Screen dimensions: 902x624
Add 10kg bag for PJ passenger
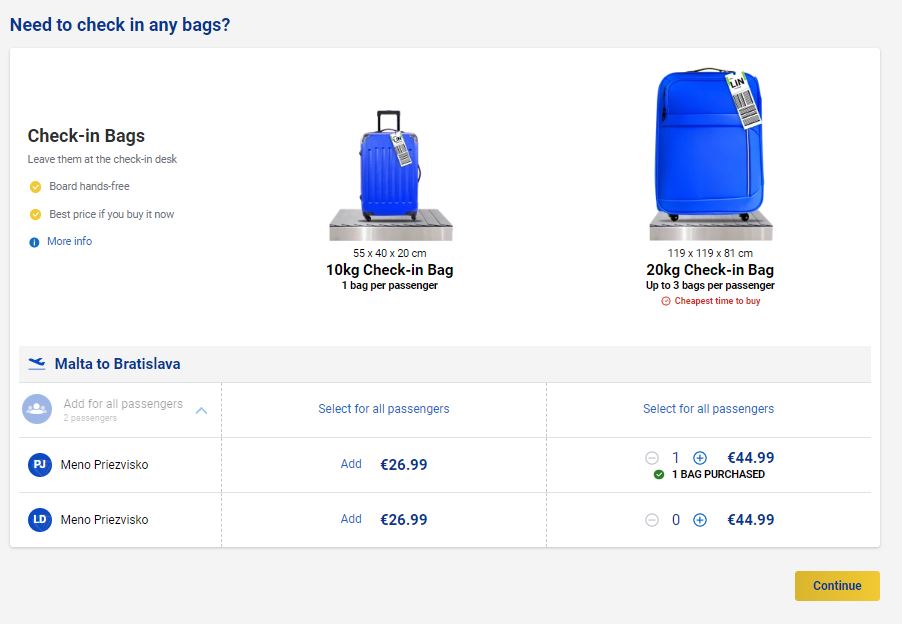(351, 464)
